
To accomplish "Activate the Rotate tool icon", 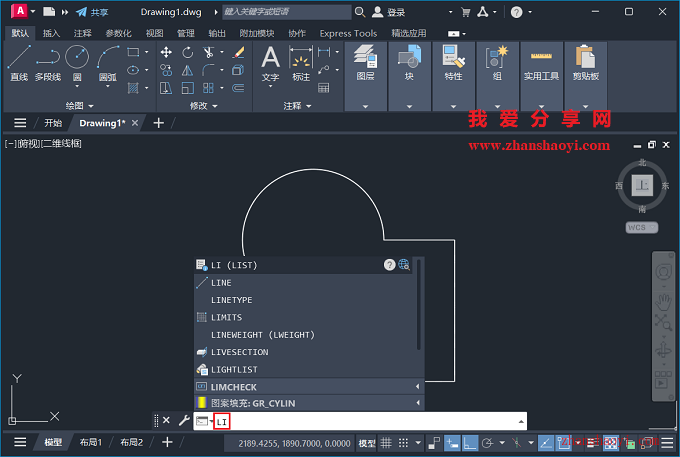I will pos(187,52).
